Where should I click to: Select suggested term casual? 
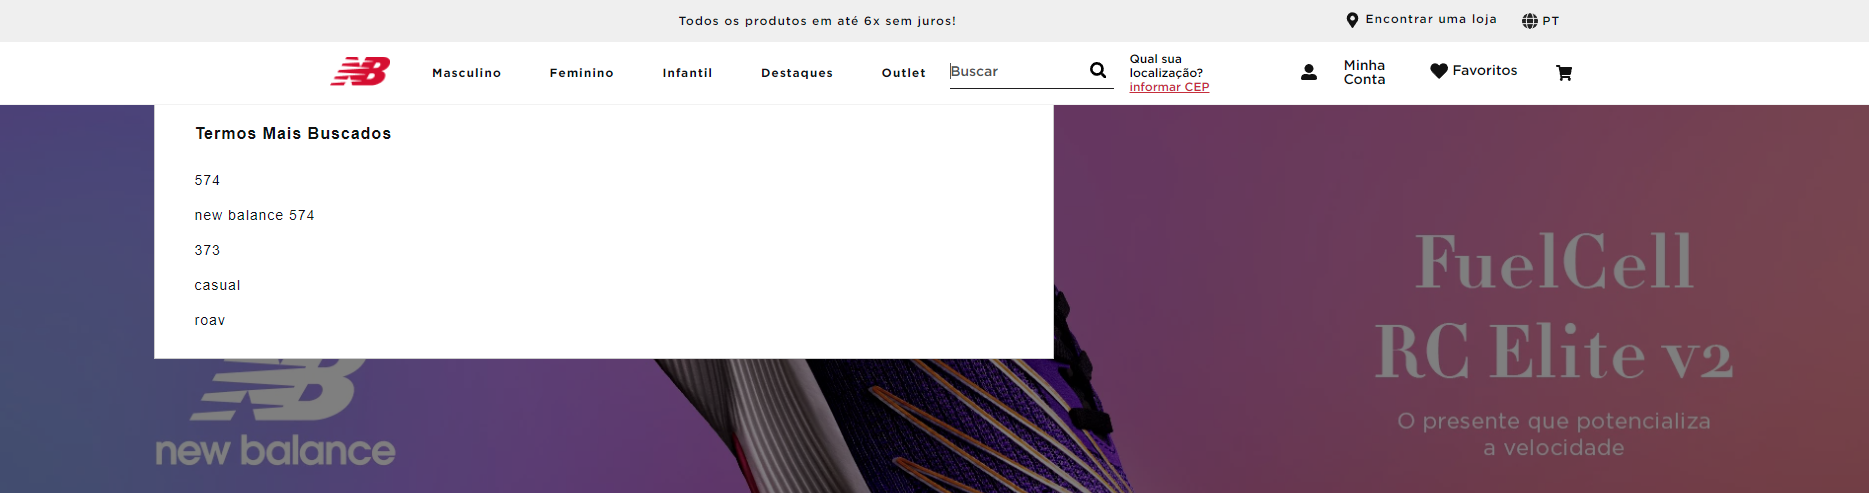[x=217, y=285]
